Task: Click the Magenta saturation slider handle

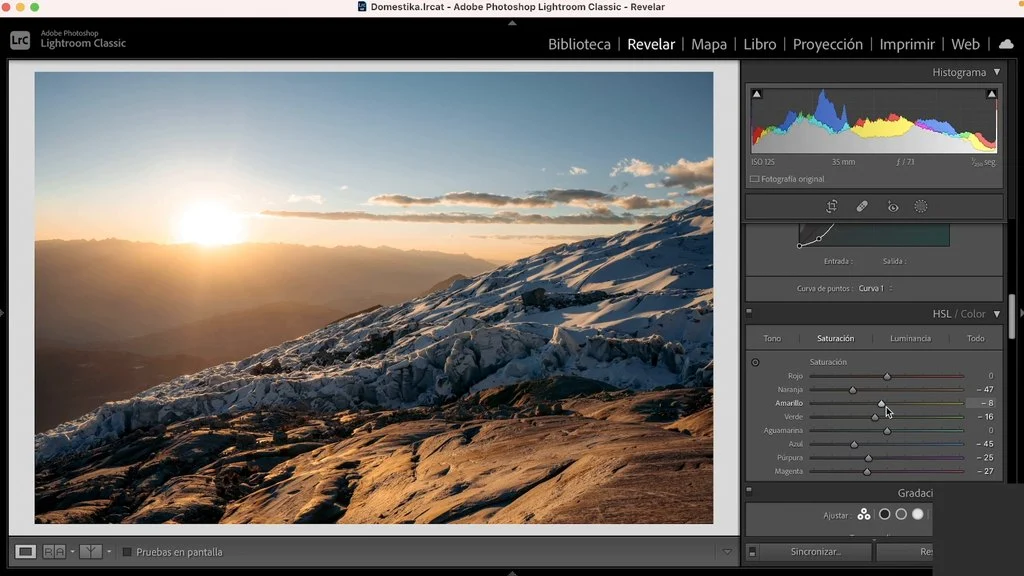Action: (x=867, y=472)
